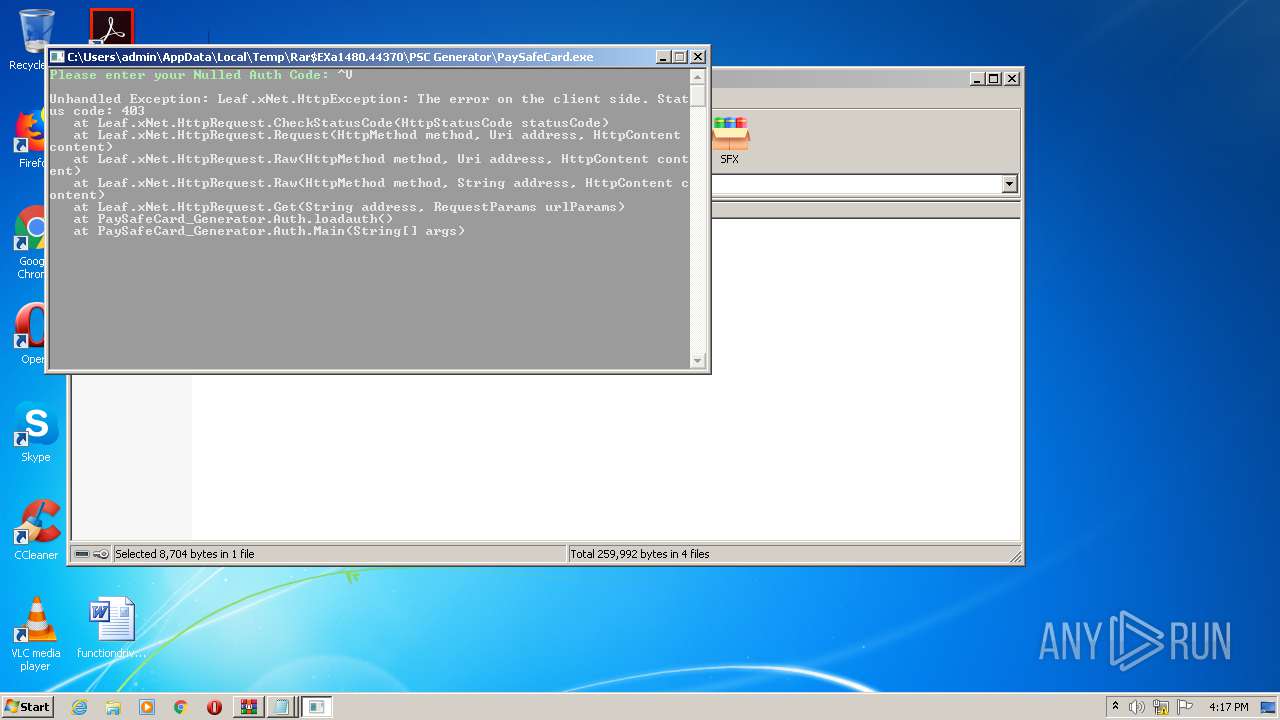This screenshot has width=1280, height=720.
Task: Click the SFX toolbar icon in WinRAR
Action: 730,141
